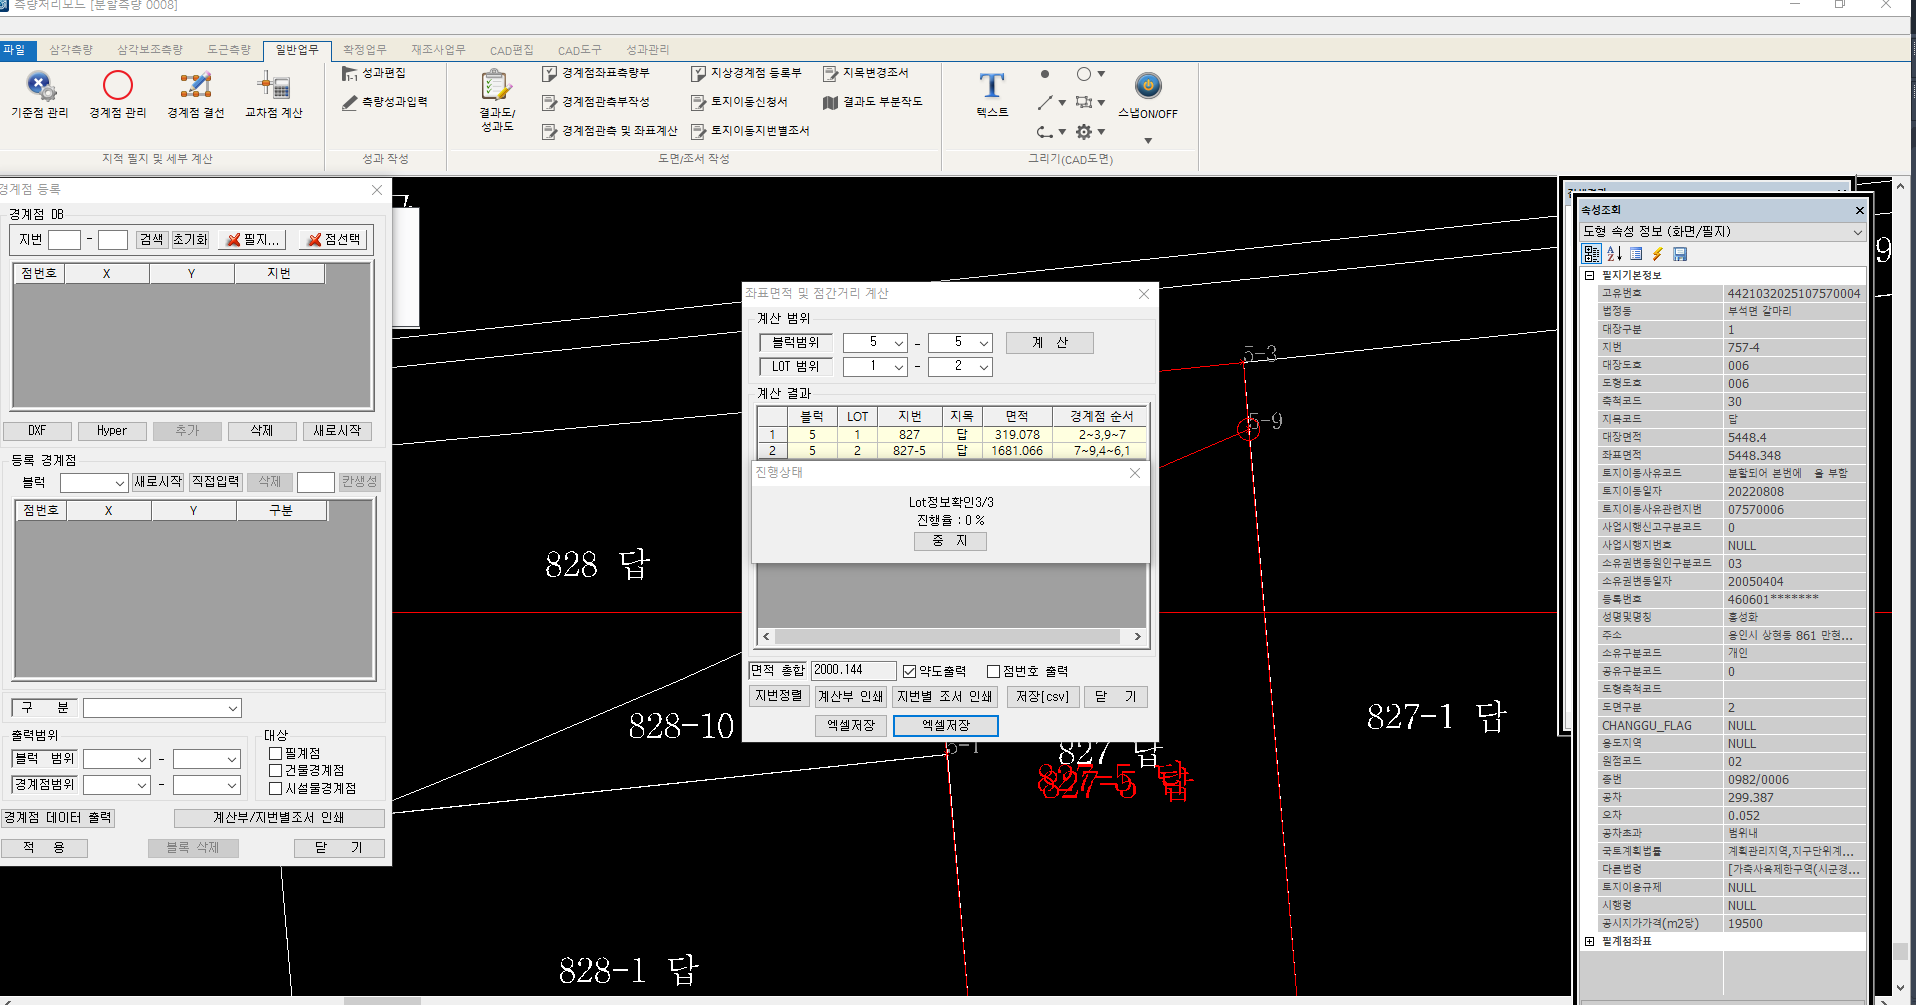This screenshot has width=1916, height=1005.
Task: Open 블럭 dropdown under 등록 경계점
Action: pos(120,483)
